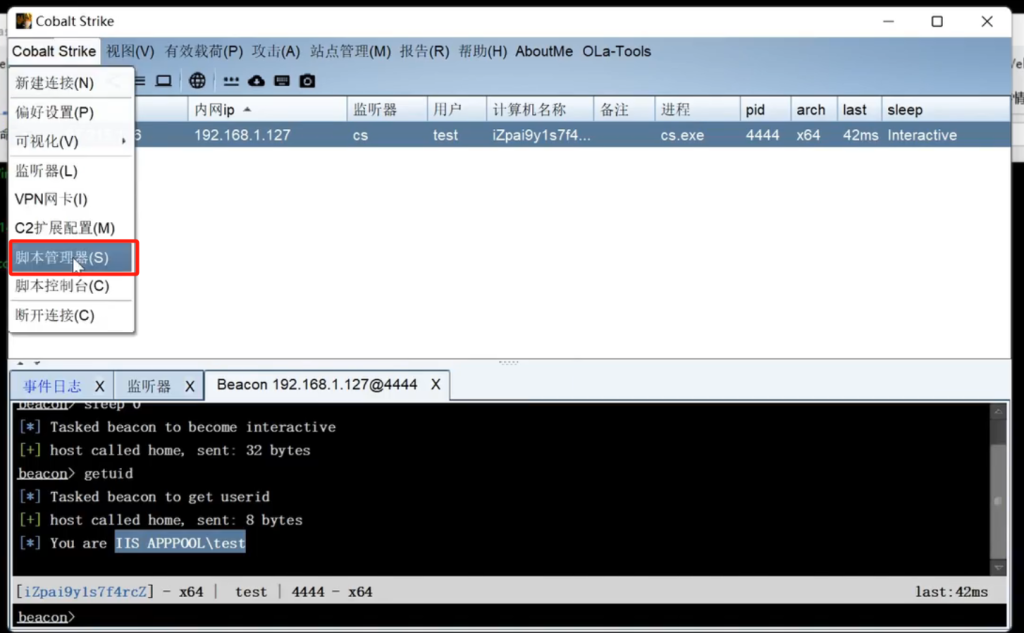1024x633 pixels.
Task: Choose 新建连接(N) from the dropdown menu
Action: coord(72,83)
